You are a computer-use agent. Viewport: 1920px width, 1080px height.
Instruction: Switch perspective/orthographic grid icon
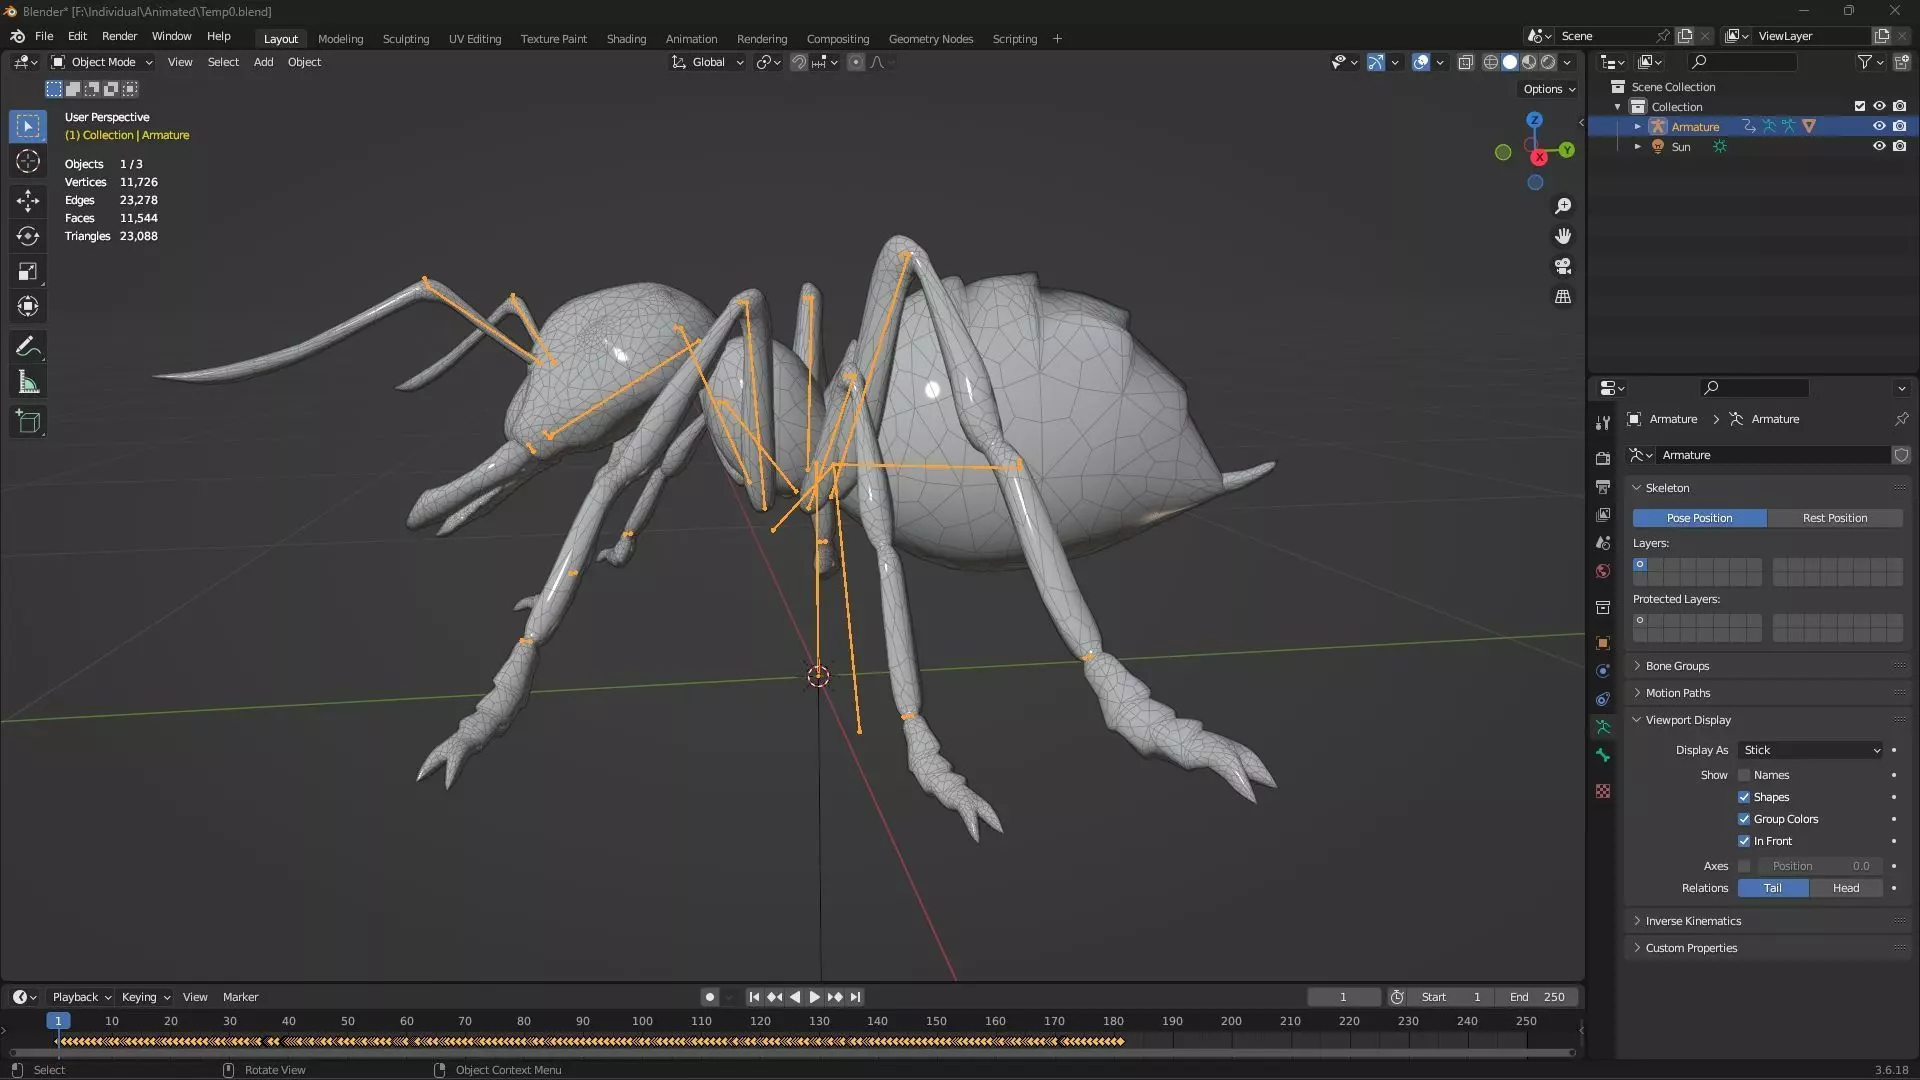tap(1563, 297)
